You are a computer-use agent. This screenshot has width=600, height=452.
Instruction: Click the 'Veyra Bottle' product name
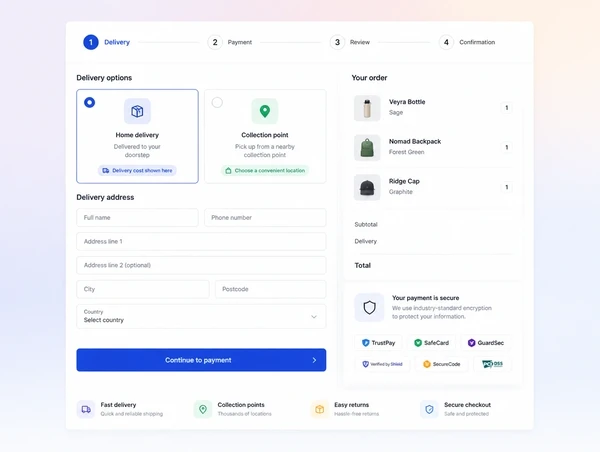tap(407, 102)
